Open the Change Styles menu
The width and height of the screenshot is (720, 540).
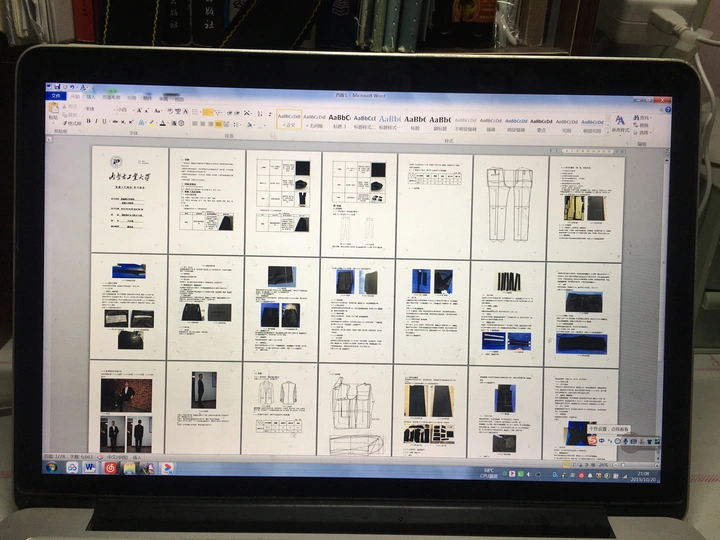pos(621,122)
